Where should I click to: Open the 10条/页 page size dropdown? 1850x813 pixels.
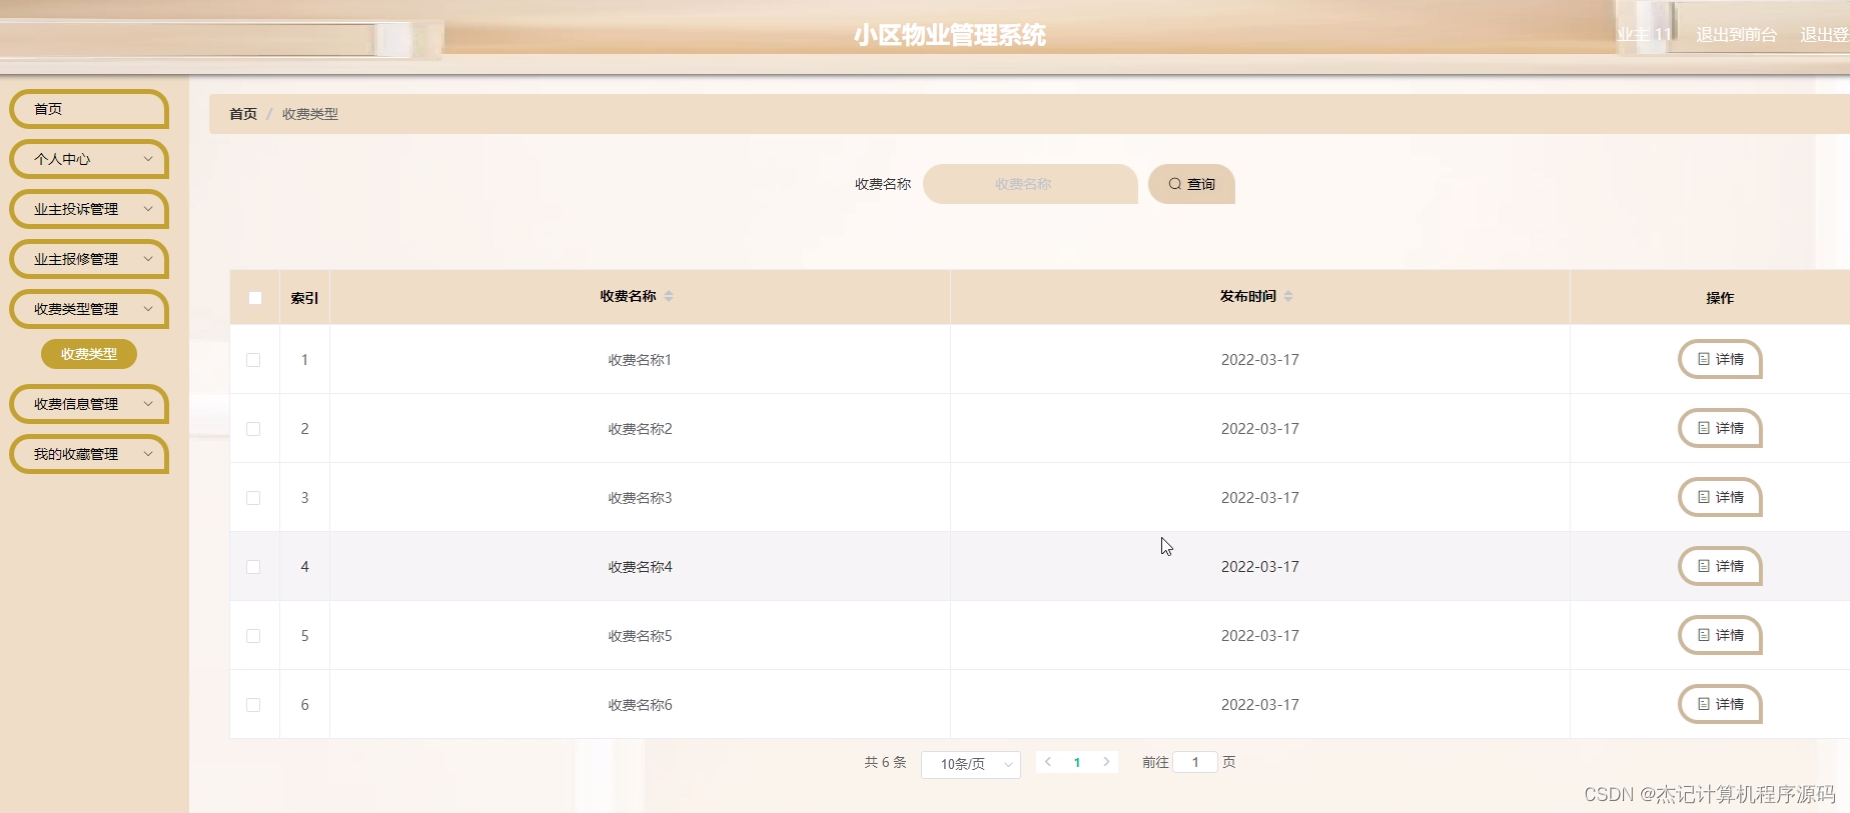tap(971, 764)
